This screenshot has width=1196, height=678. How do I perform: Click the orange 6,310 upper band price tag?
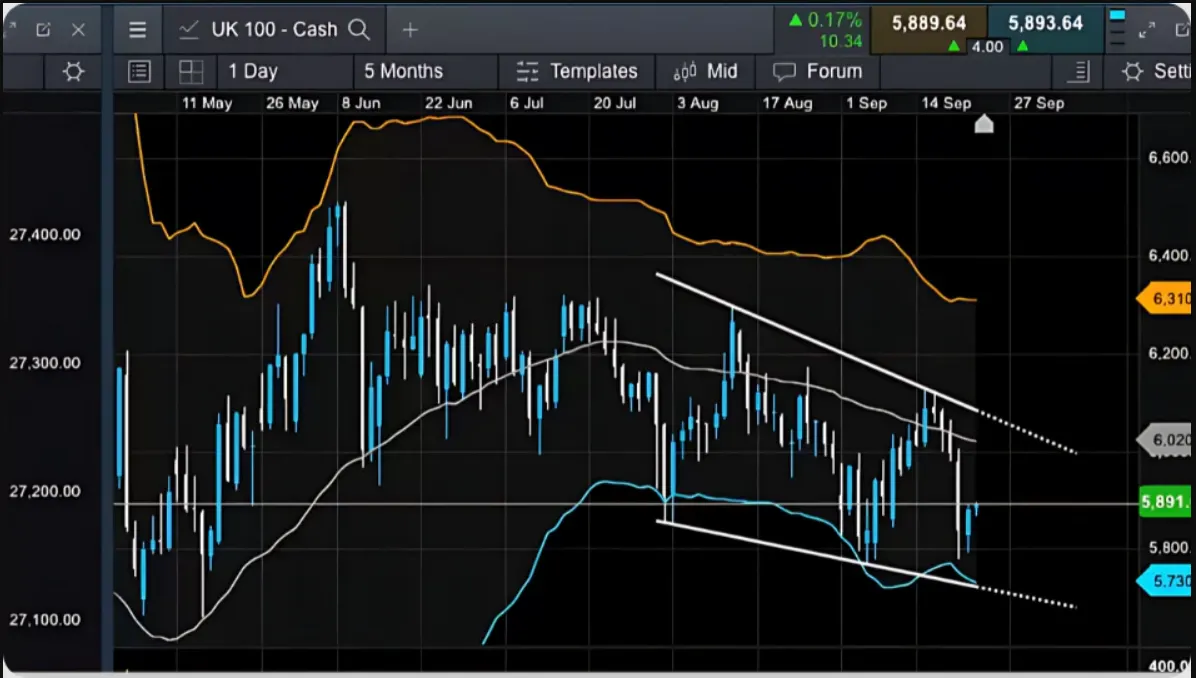1164,298
